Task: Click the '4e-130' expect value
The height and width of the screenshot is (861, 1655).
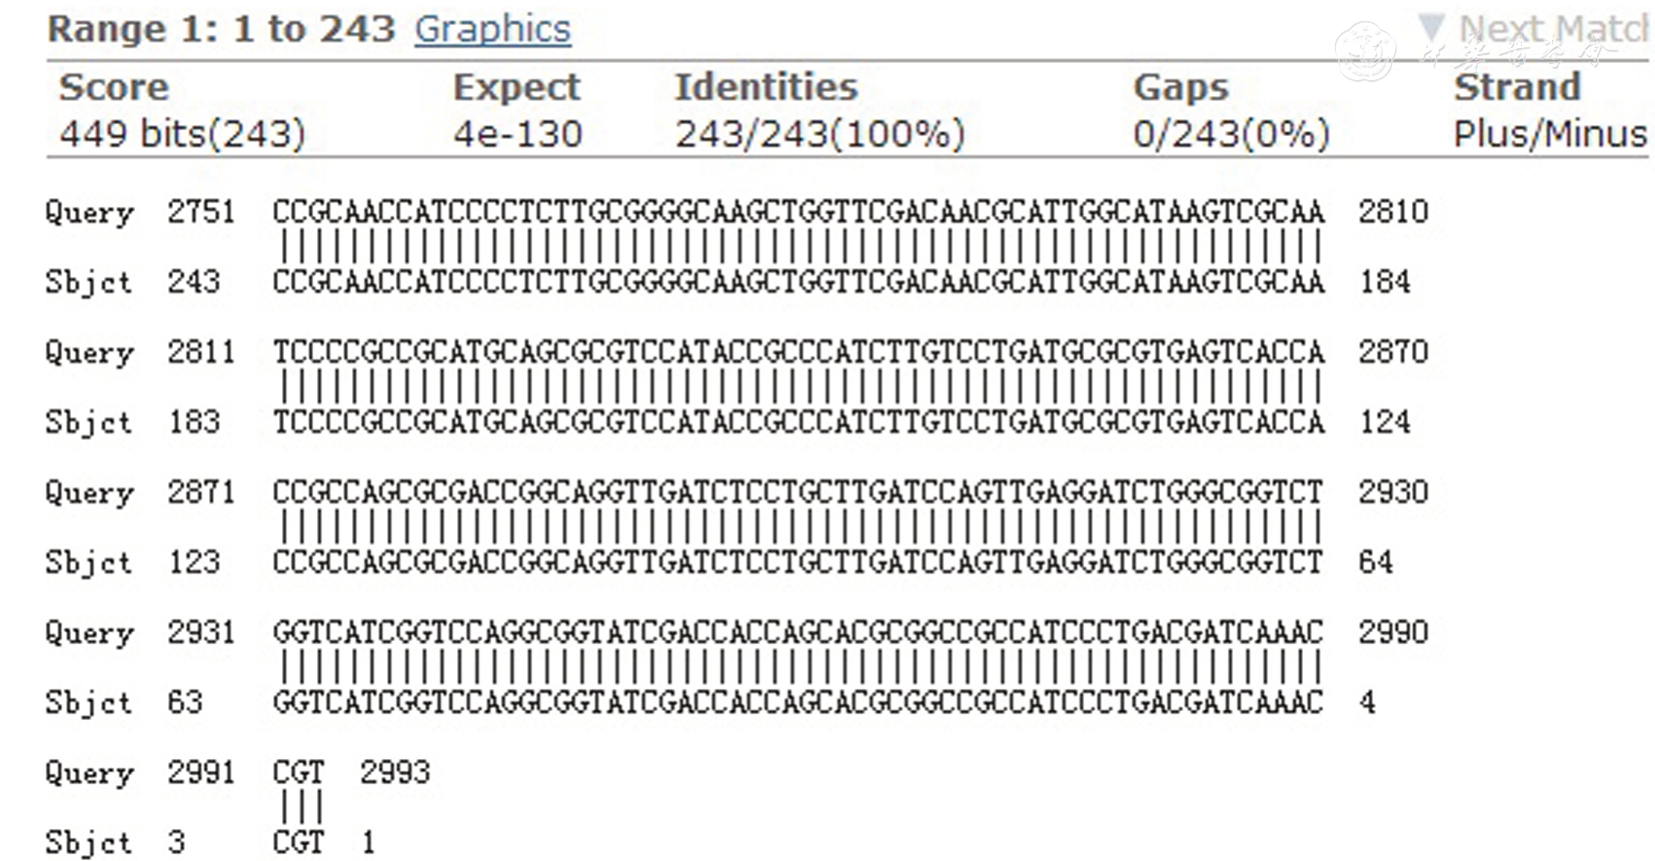Action: click(x=517, y=133)
